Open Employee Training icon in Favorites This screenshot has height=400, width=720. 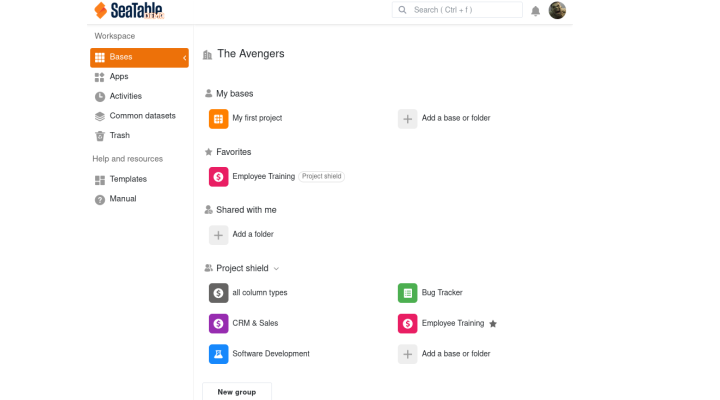point(219,177)
